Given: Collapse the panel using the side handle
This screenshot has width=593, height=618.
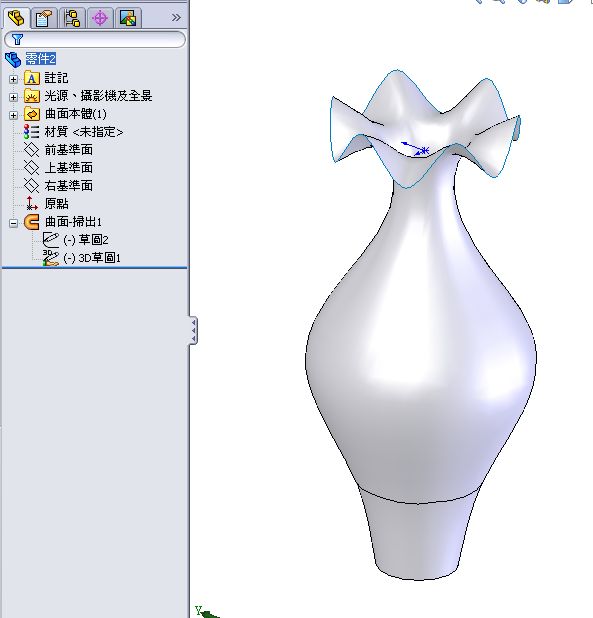Looking at the screenshot, I should point(193,330).
